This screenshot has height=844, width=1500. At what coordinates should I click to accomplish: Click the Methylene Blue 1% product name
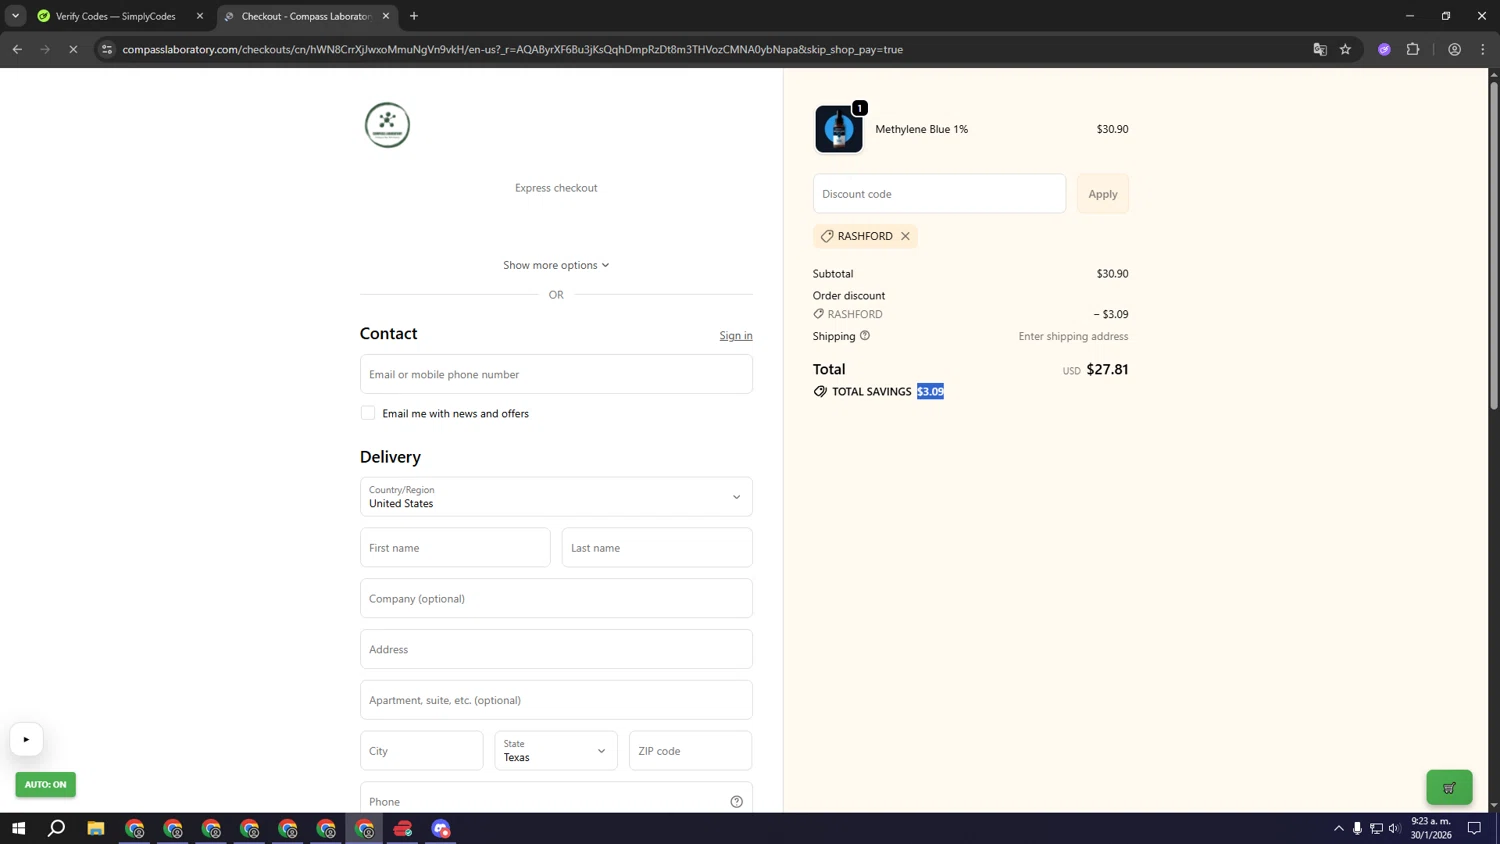921,129
